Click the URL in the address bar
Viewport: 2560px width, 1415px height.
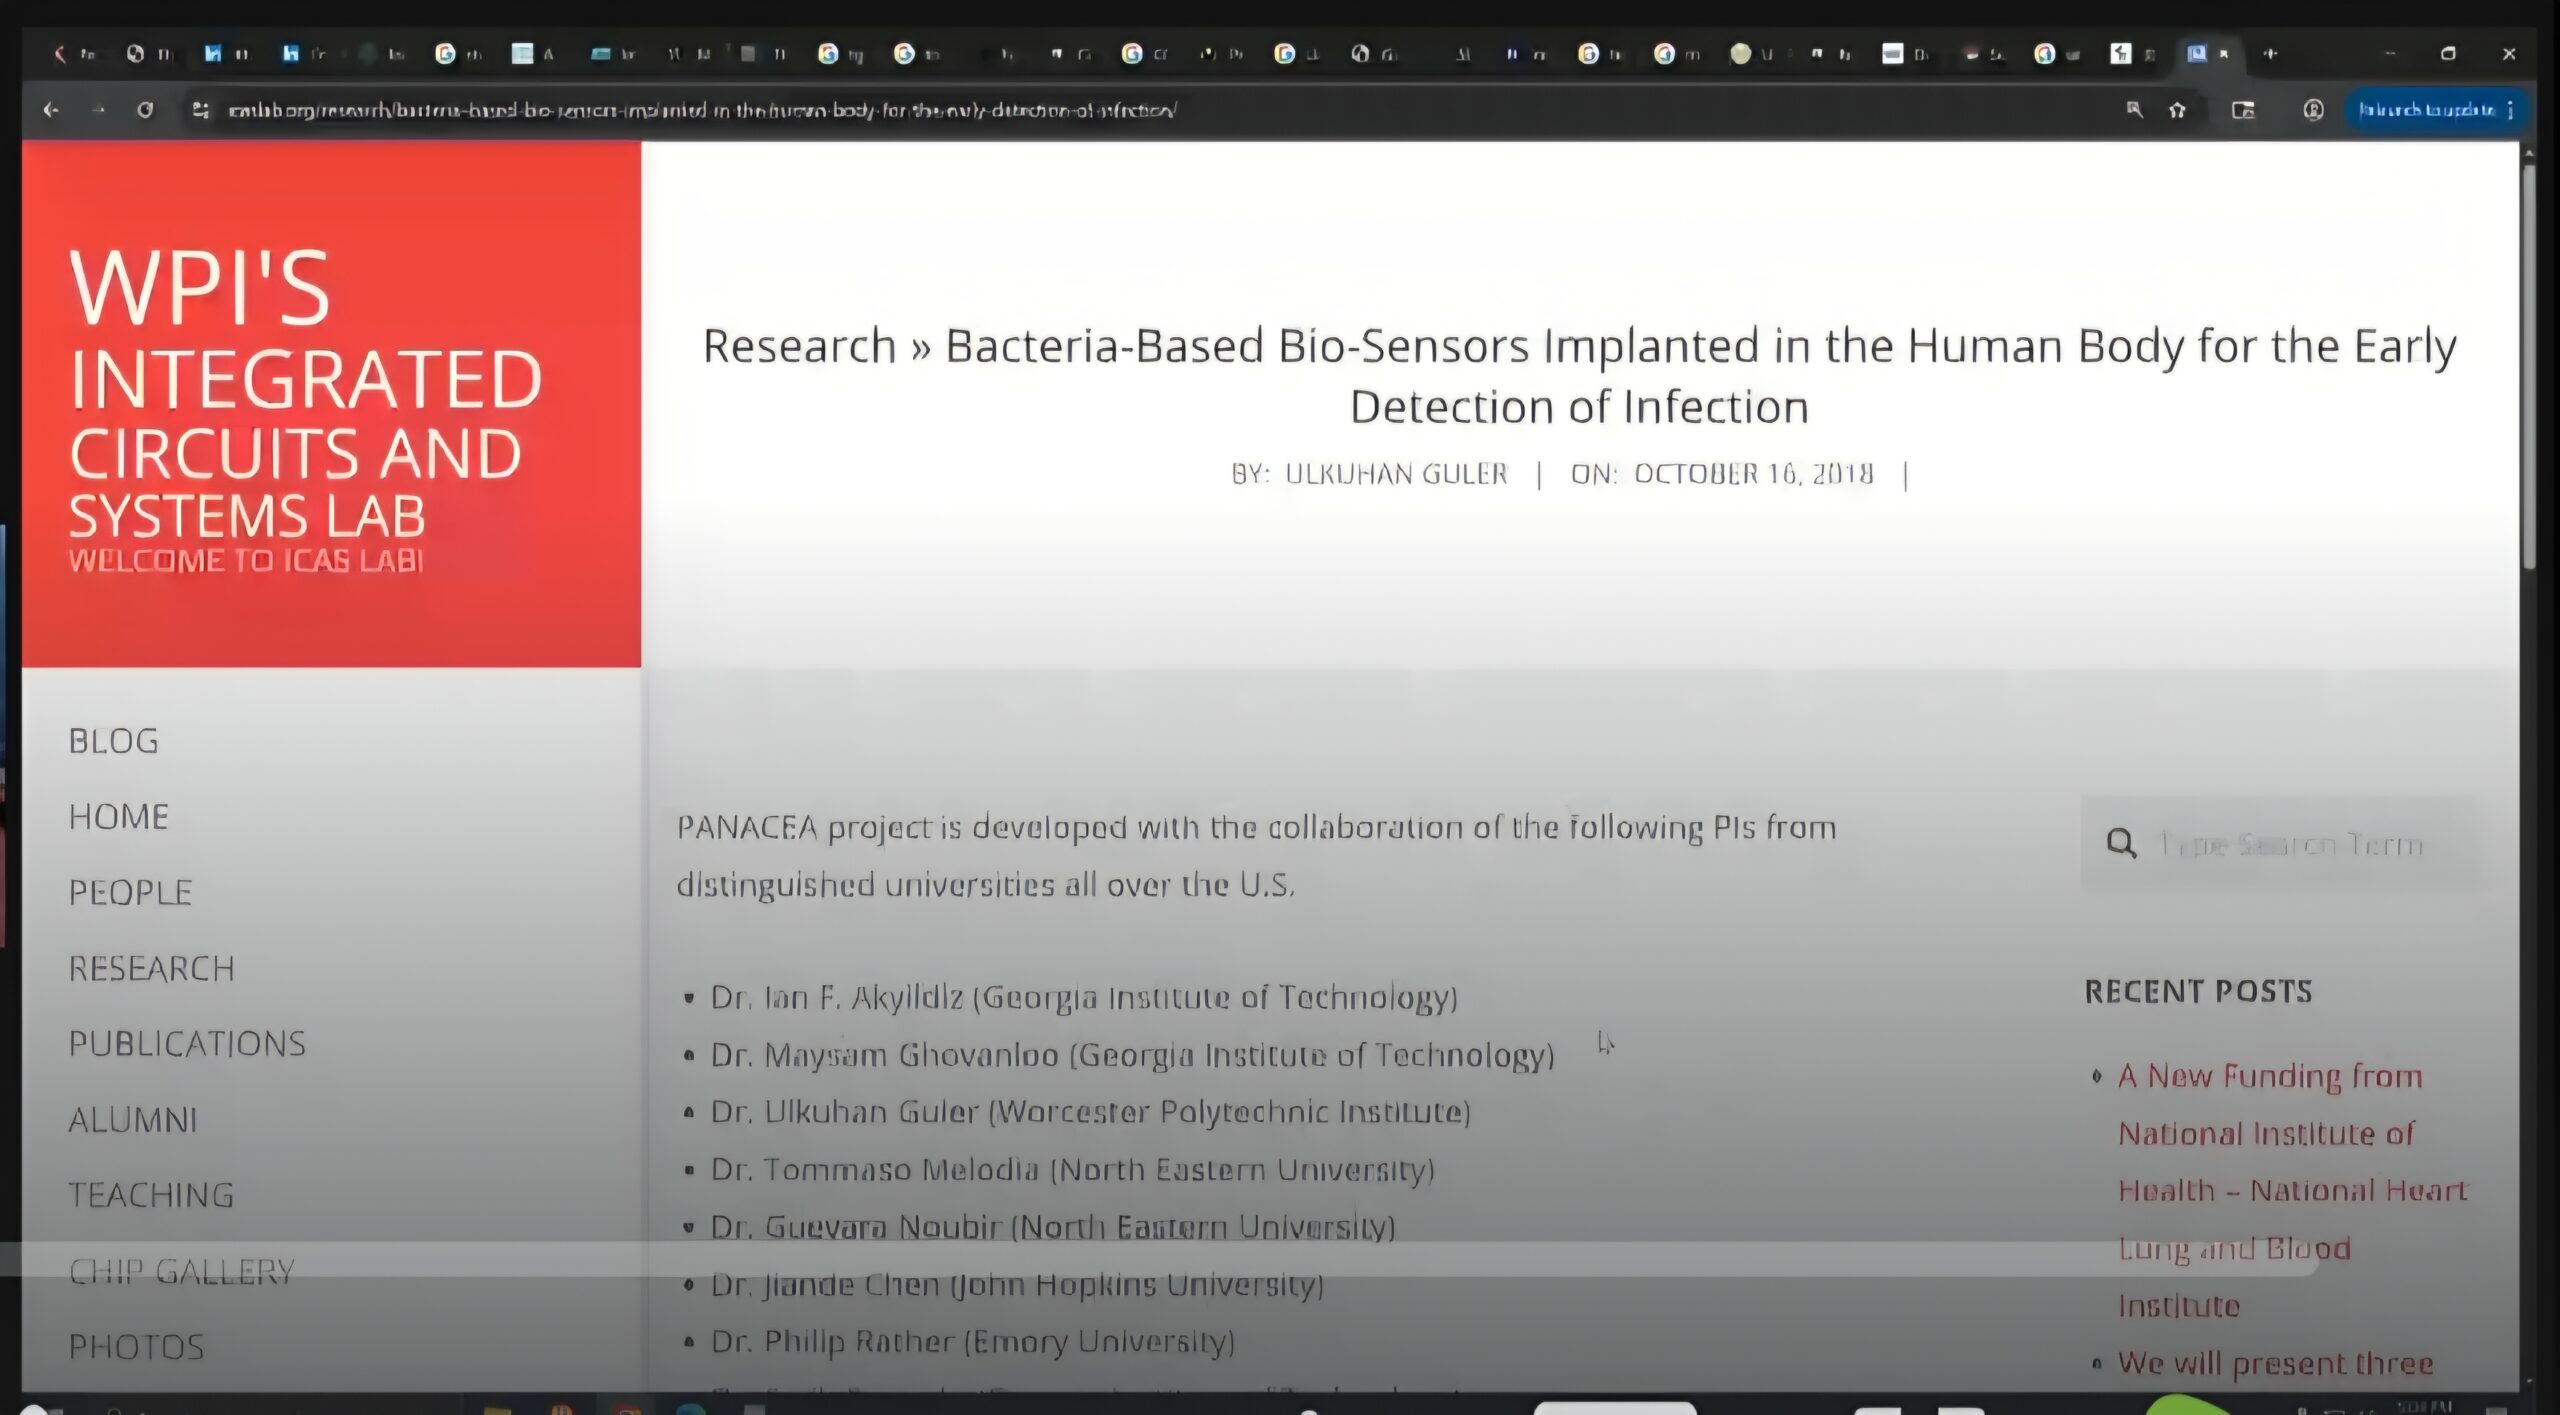tap(700, 110)
